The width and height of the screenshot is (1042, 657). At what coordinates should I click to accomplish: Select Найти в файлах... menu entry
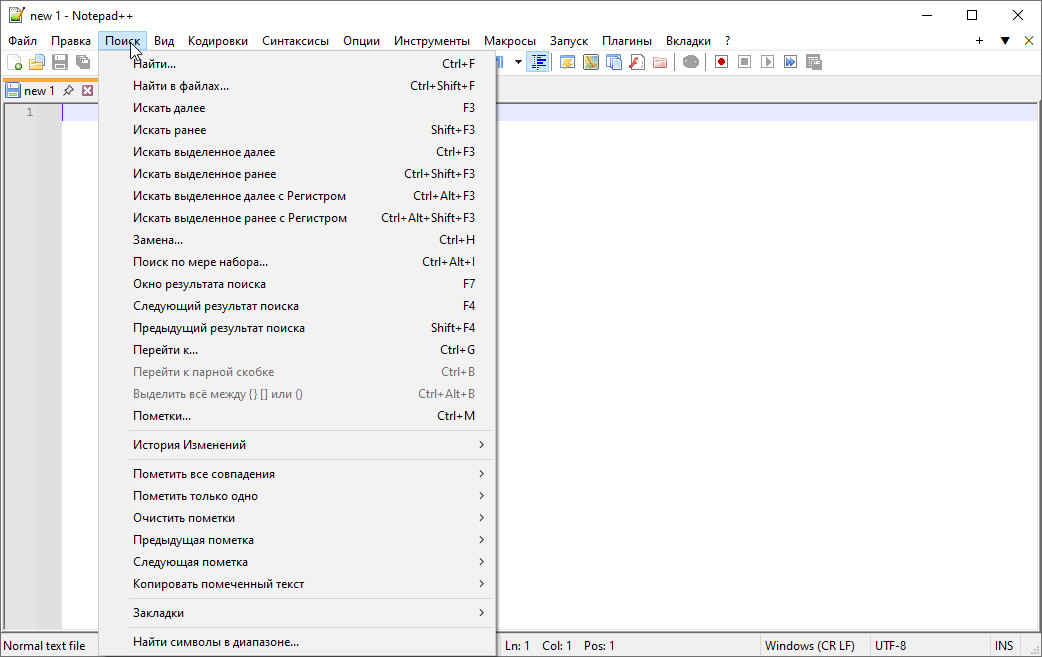(181, 86)
